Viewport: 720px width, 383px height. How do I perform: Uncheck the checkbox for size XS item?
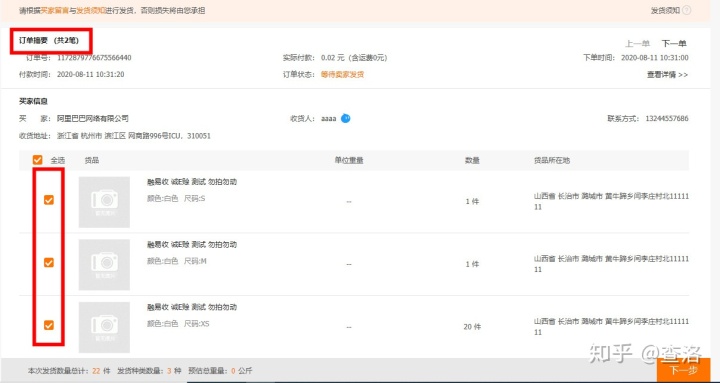pyautogui.click(x=49, y=325)
